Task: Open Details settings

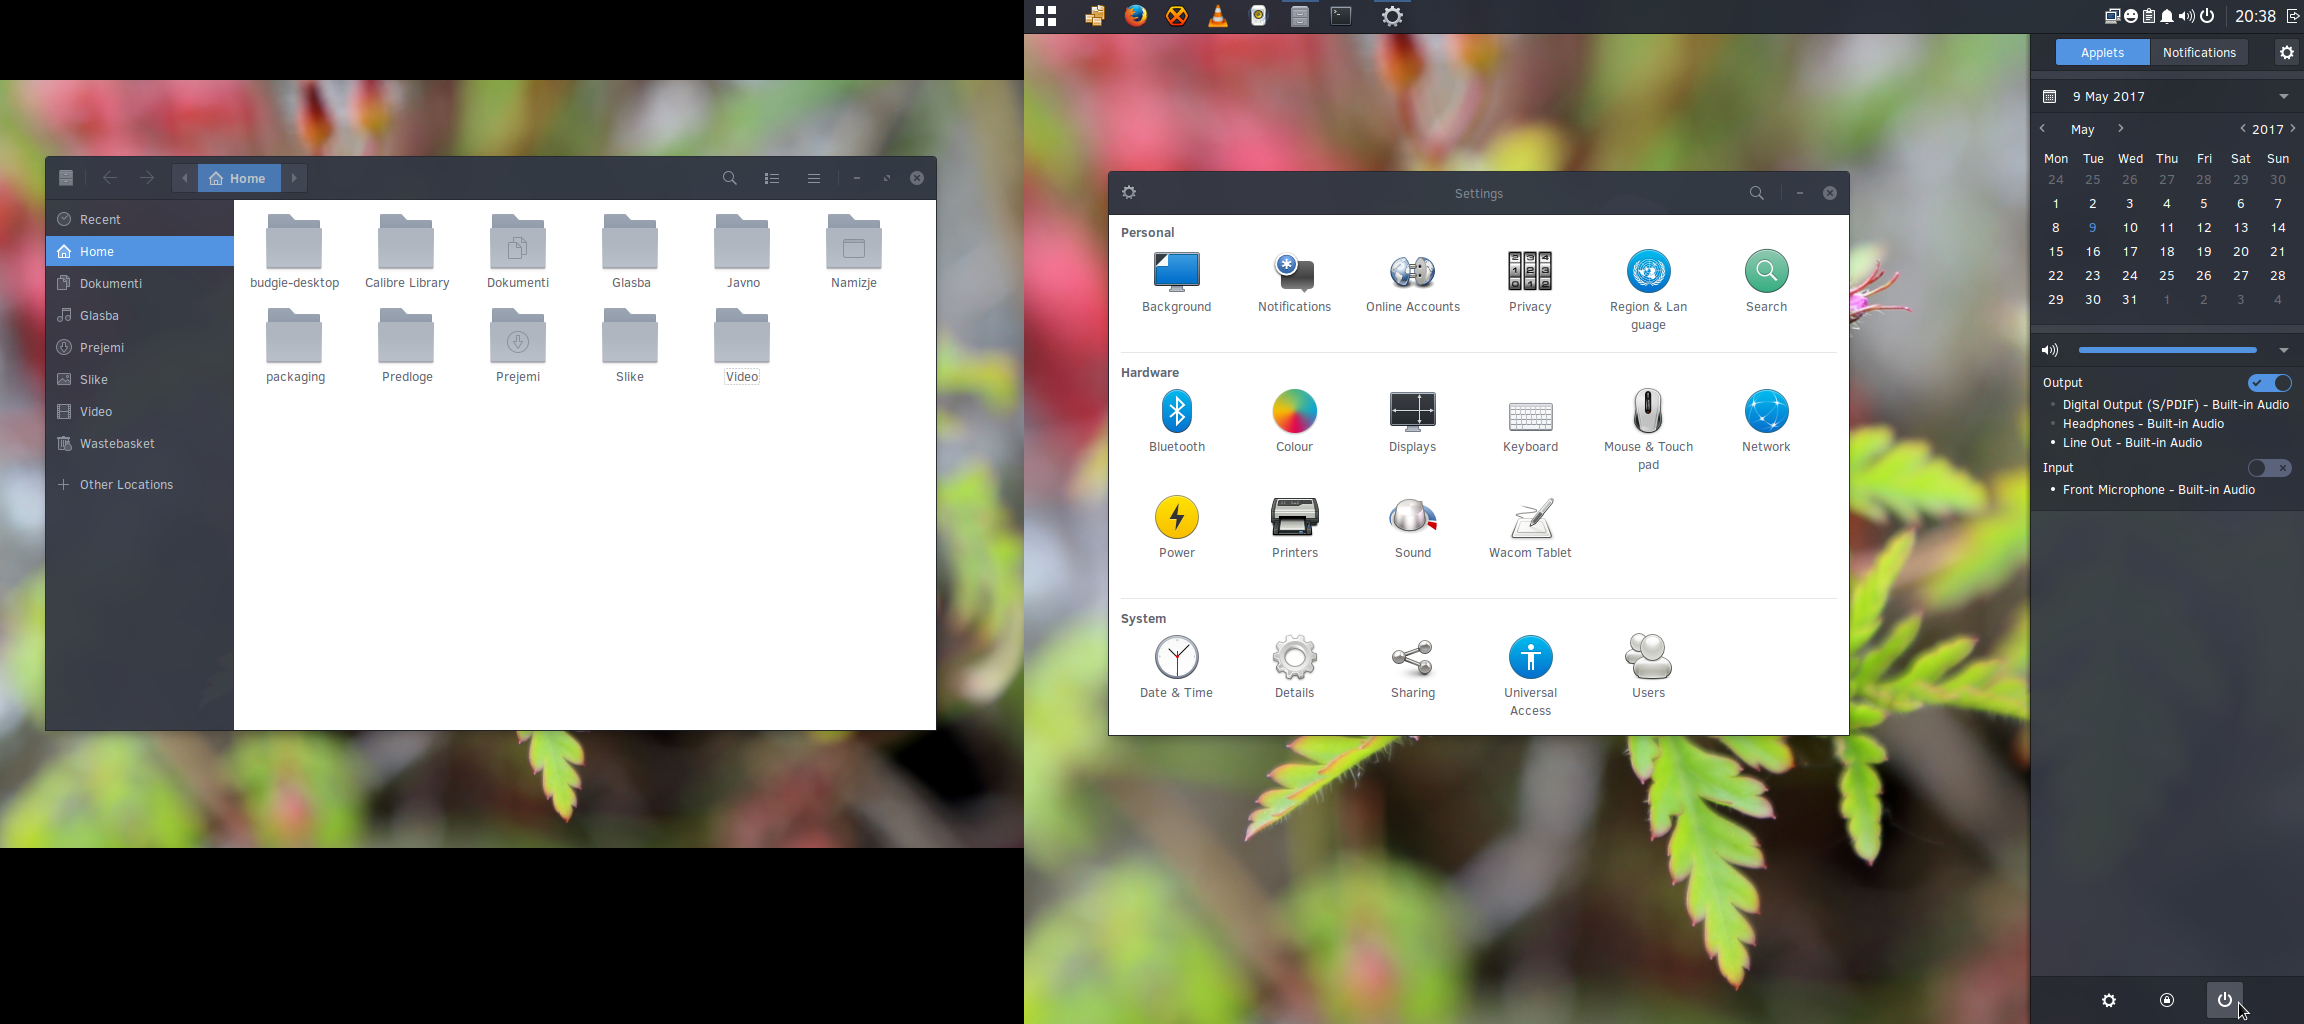Action: click(x=1294, y=668)
